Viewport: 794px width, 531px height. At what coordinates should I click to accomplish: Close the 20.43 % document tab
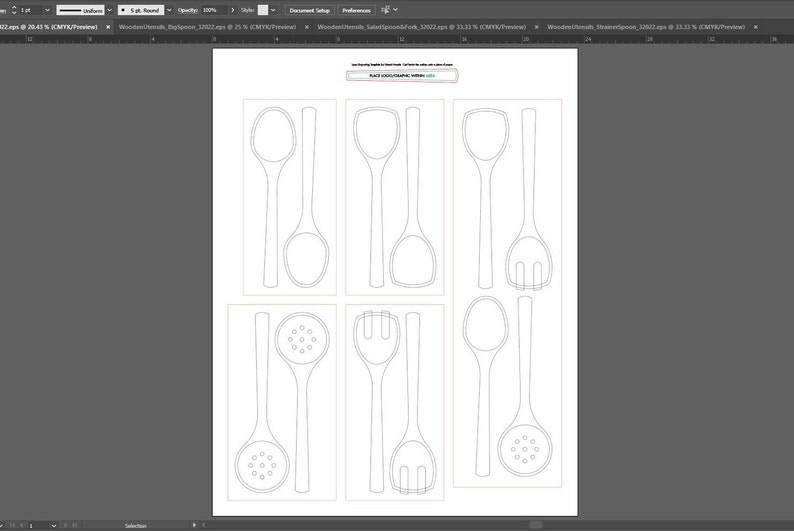tap(108, 27)
